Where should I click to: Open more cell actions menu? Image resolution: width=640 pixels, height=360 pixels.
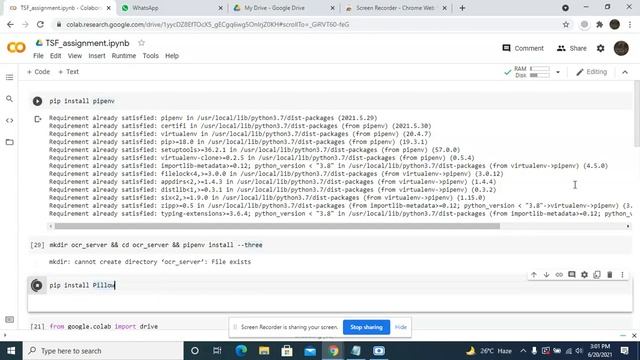pos(622,275)
